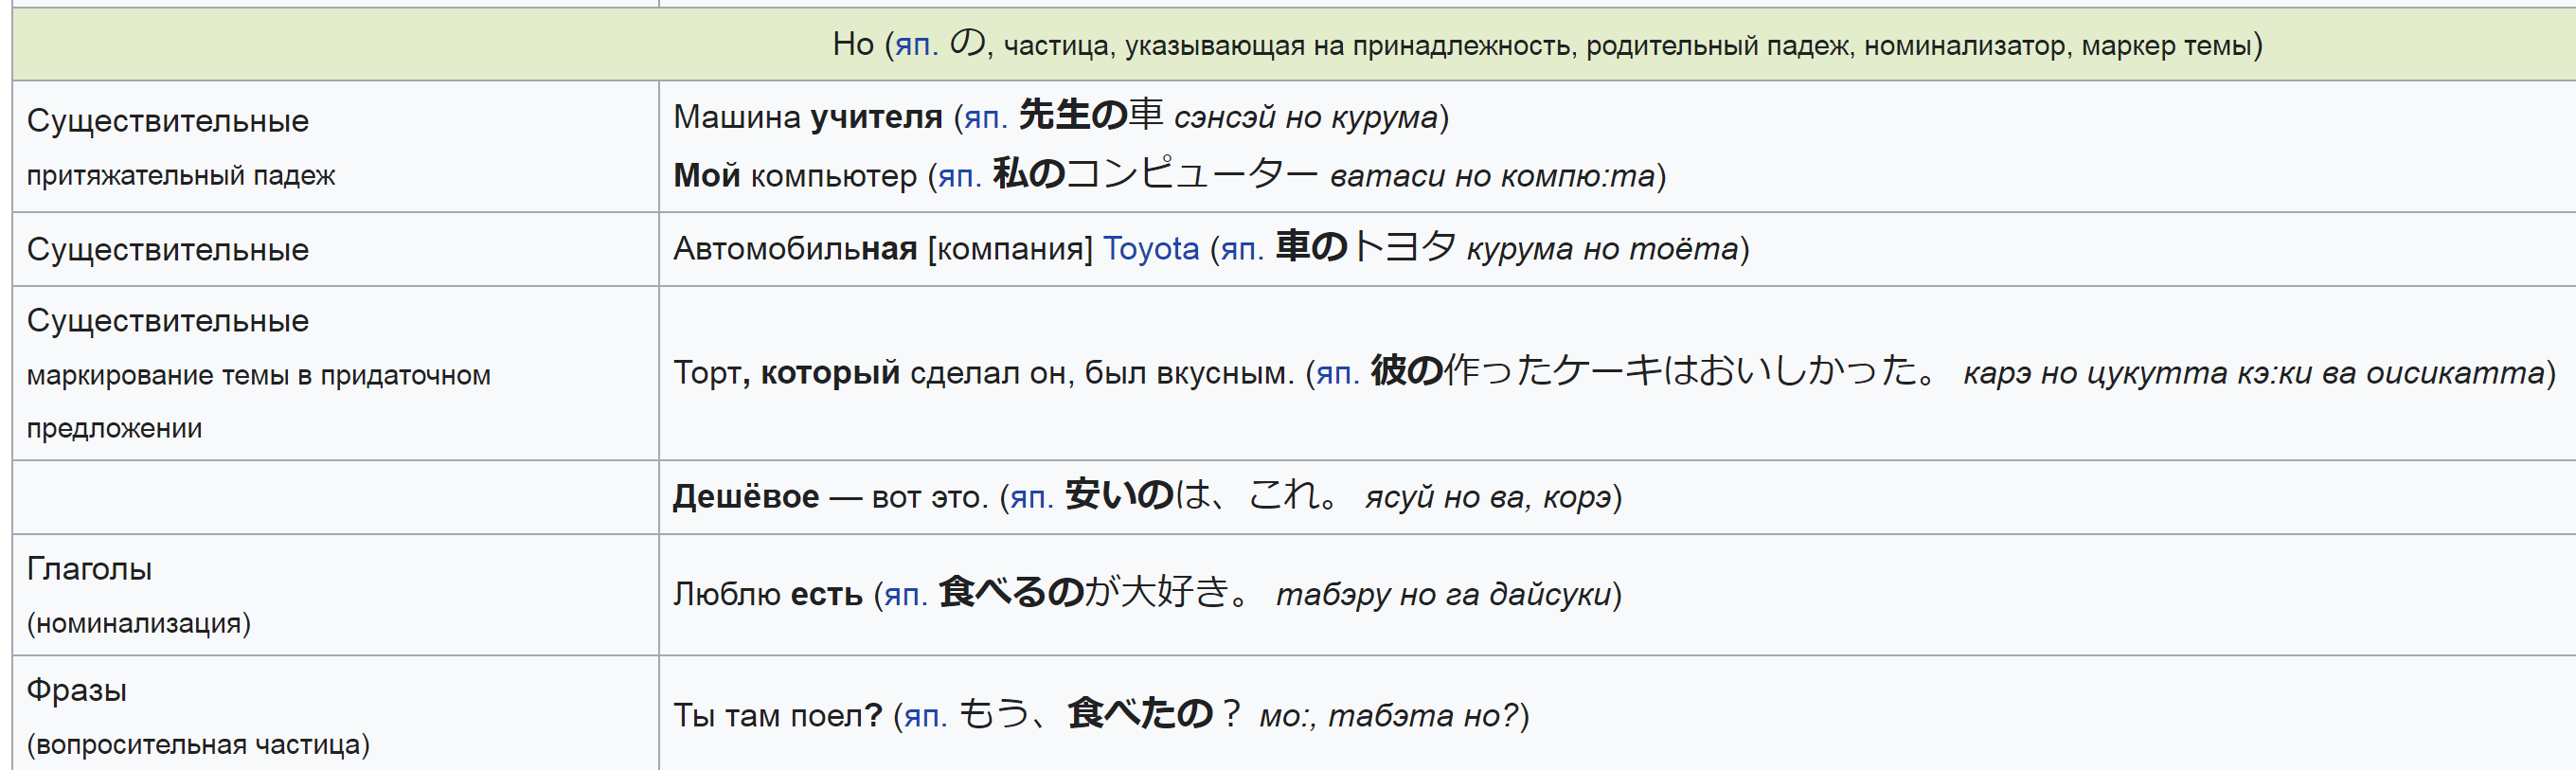Click the Toyota link

coord(1150,249)
